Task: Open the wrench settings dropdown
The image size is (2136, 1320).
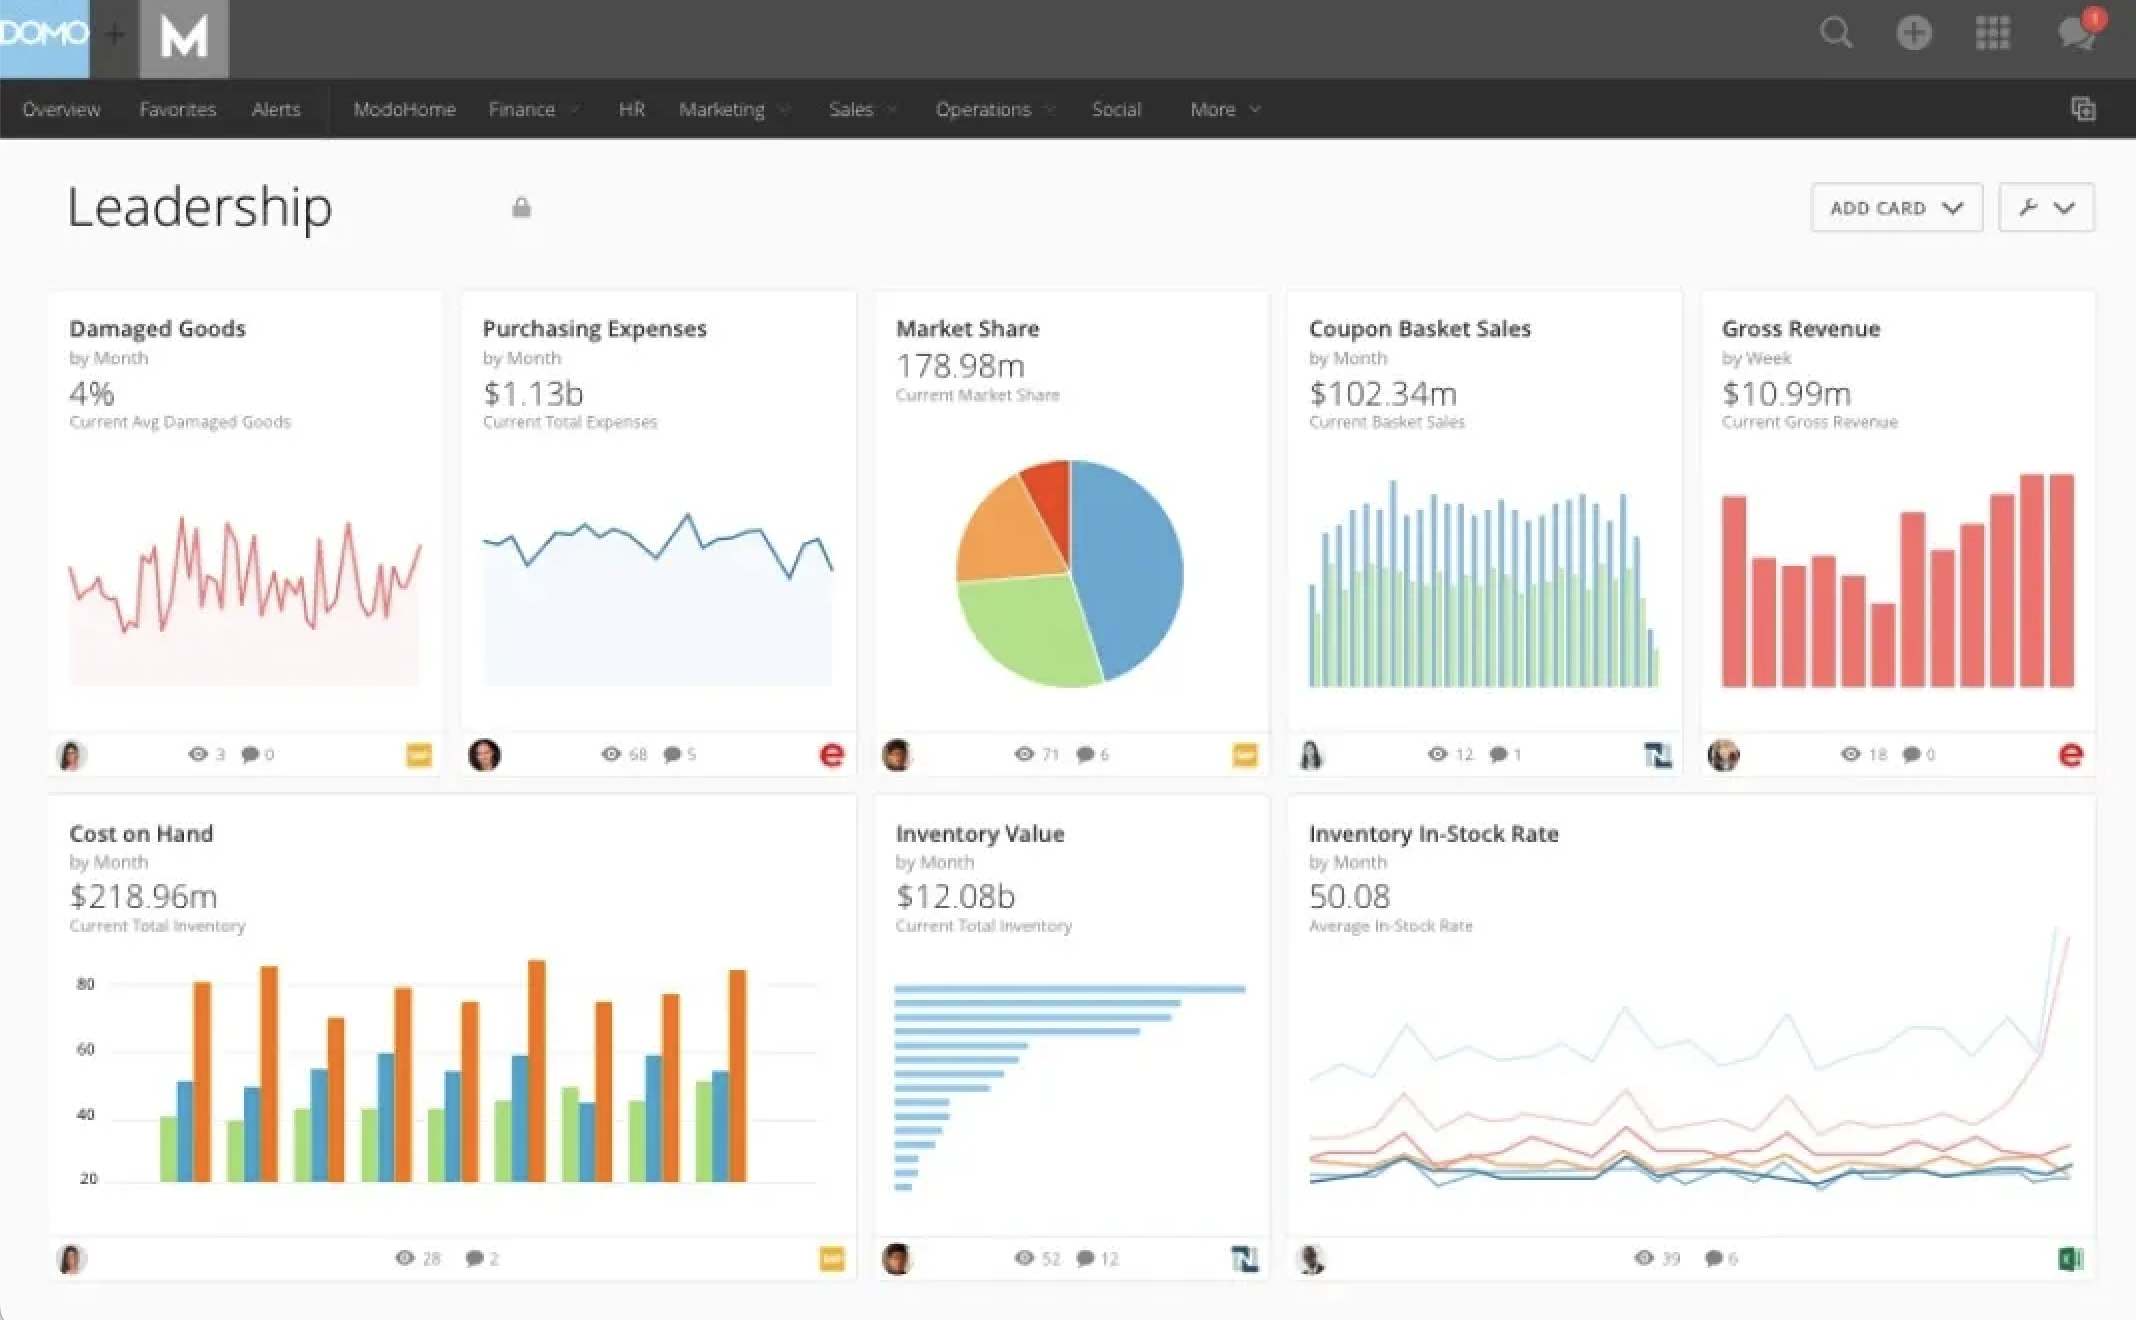Action: (x=2045, y=208)
